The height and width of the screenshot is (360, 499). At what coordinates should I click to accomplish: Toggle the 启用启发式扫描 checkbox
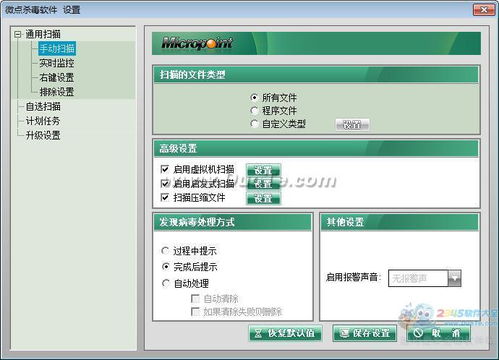pyautogui.click(x=165, y=184)
